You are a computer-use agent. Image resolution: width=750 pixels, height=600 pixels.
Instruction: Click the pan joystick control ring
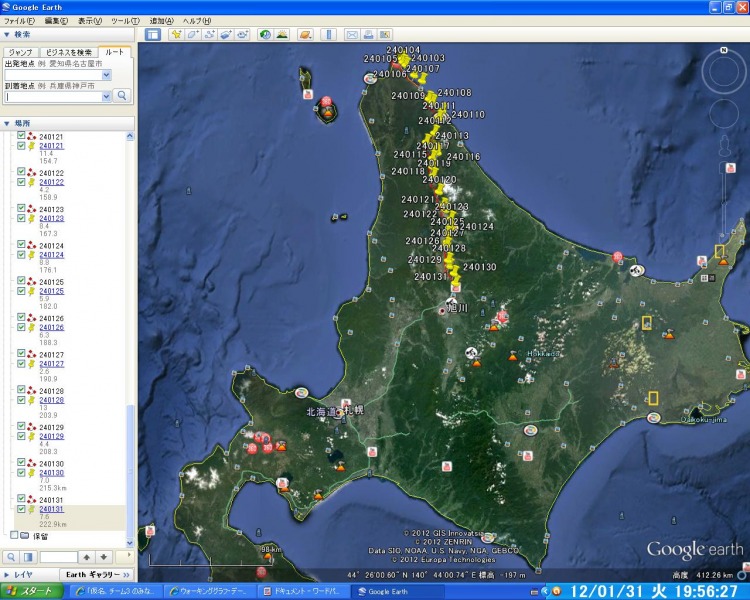point(724,114)
